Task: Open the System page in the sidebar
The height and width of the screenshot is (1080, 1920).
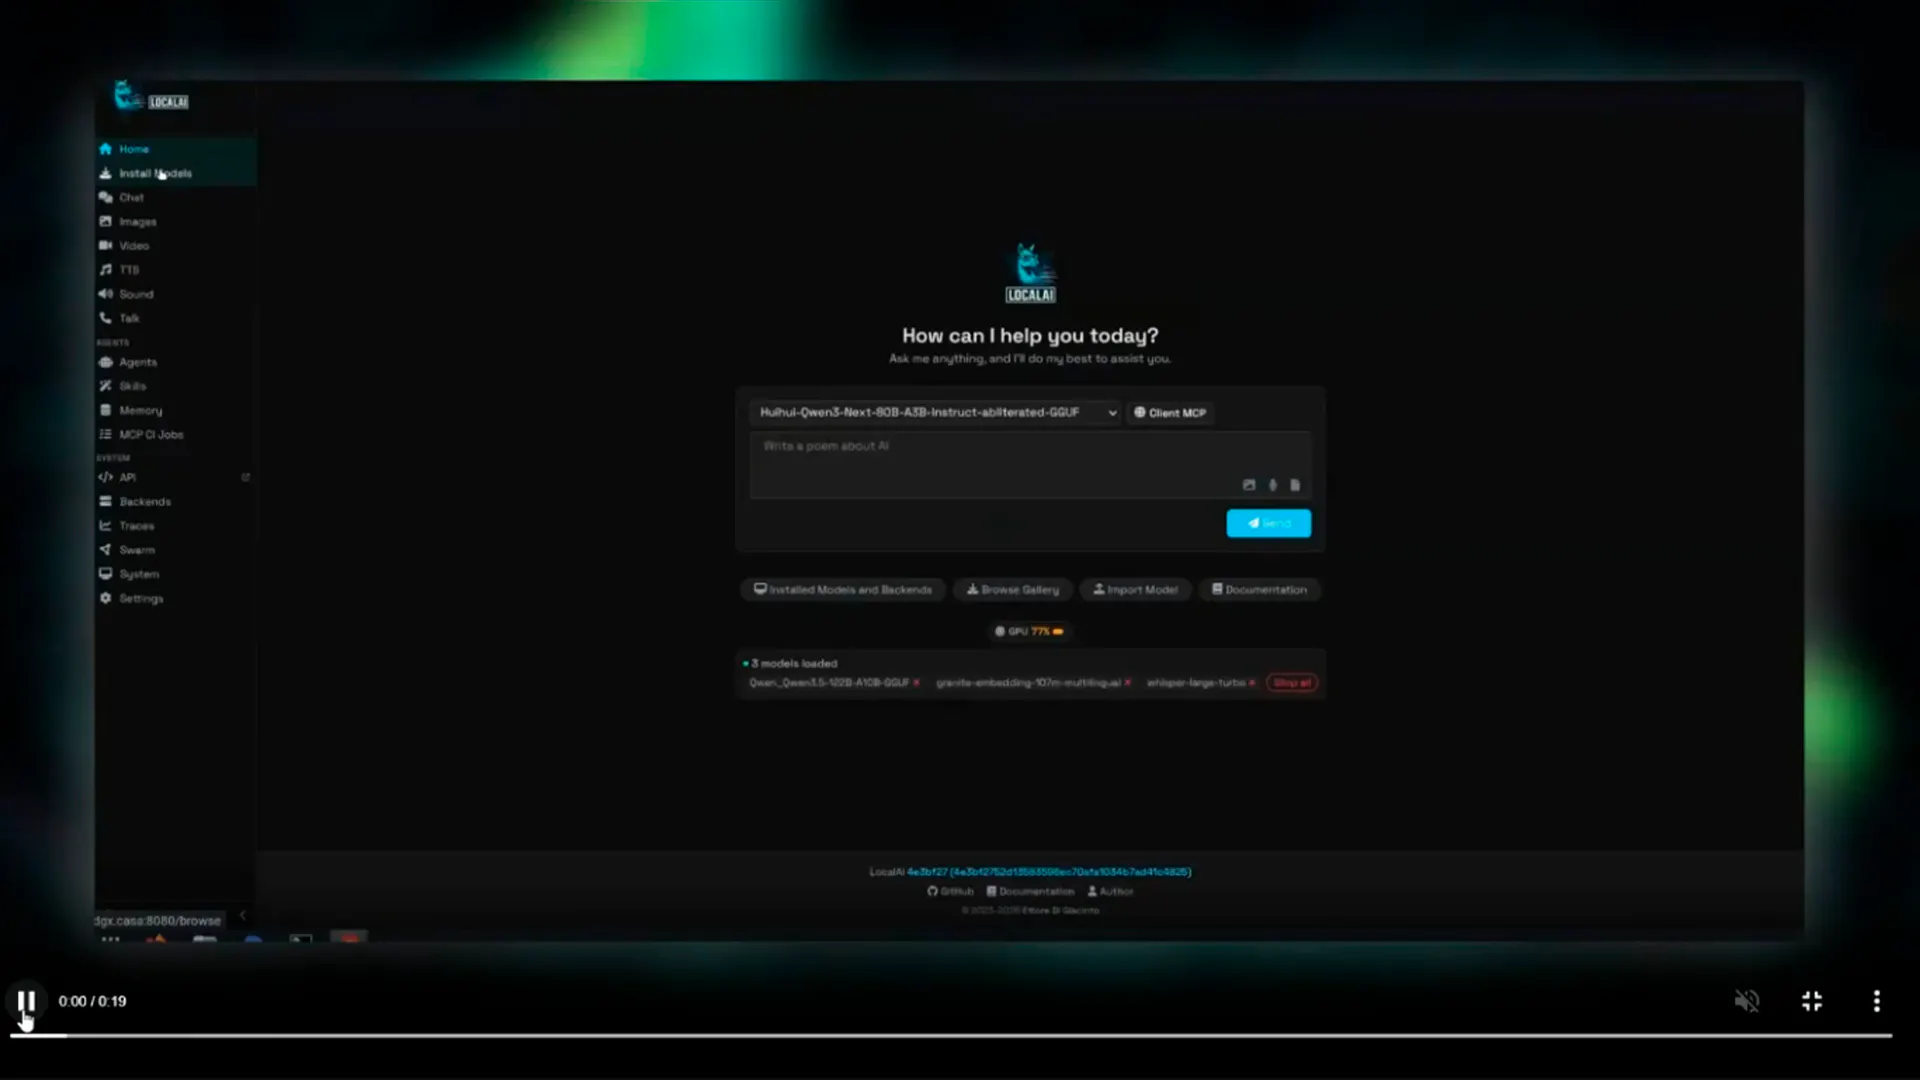Action: tap(175, 574)
